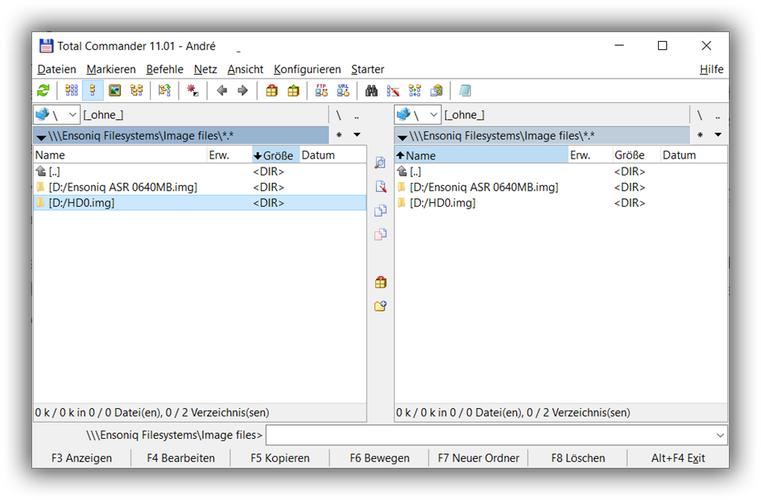
Task: Open the Dateien menu
Action: [x=57, y=69]
